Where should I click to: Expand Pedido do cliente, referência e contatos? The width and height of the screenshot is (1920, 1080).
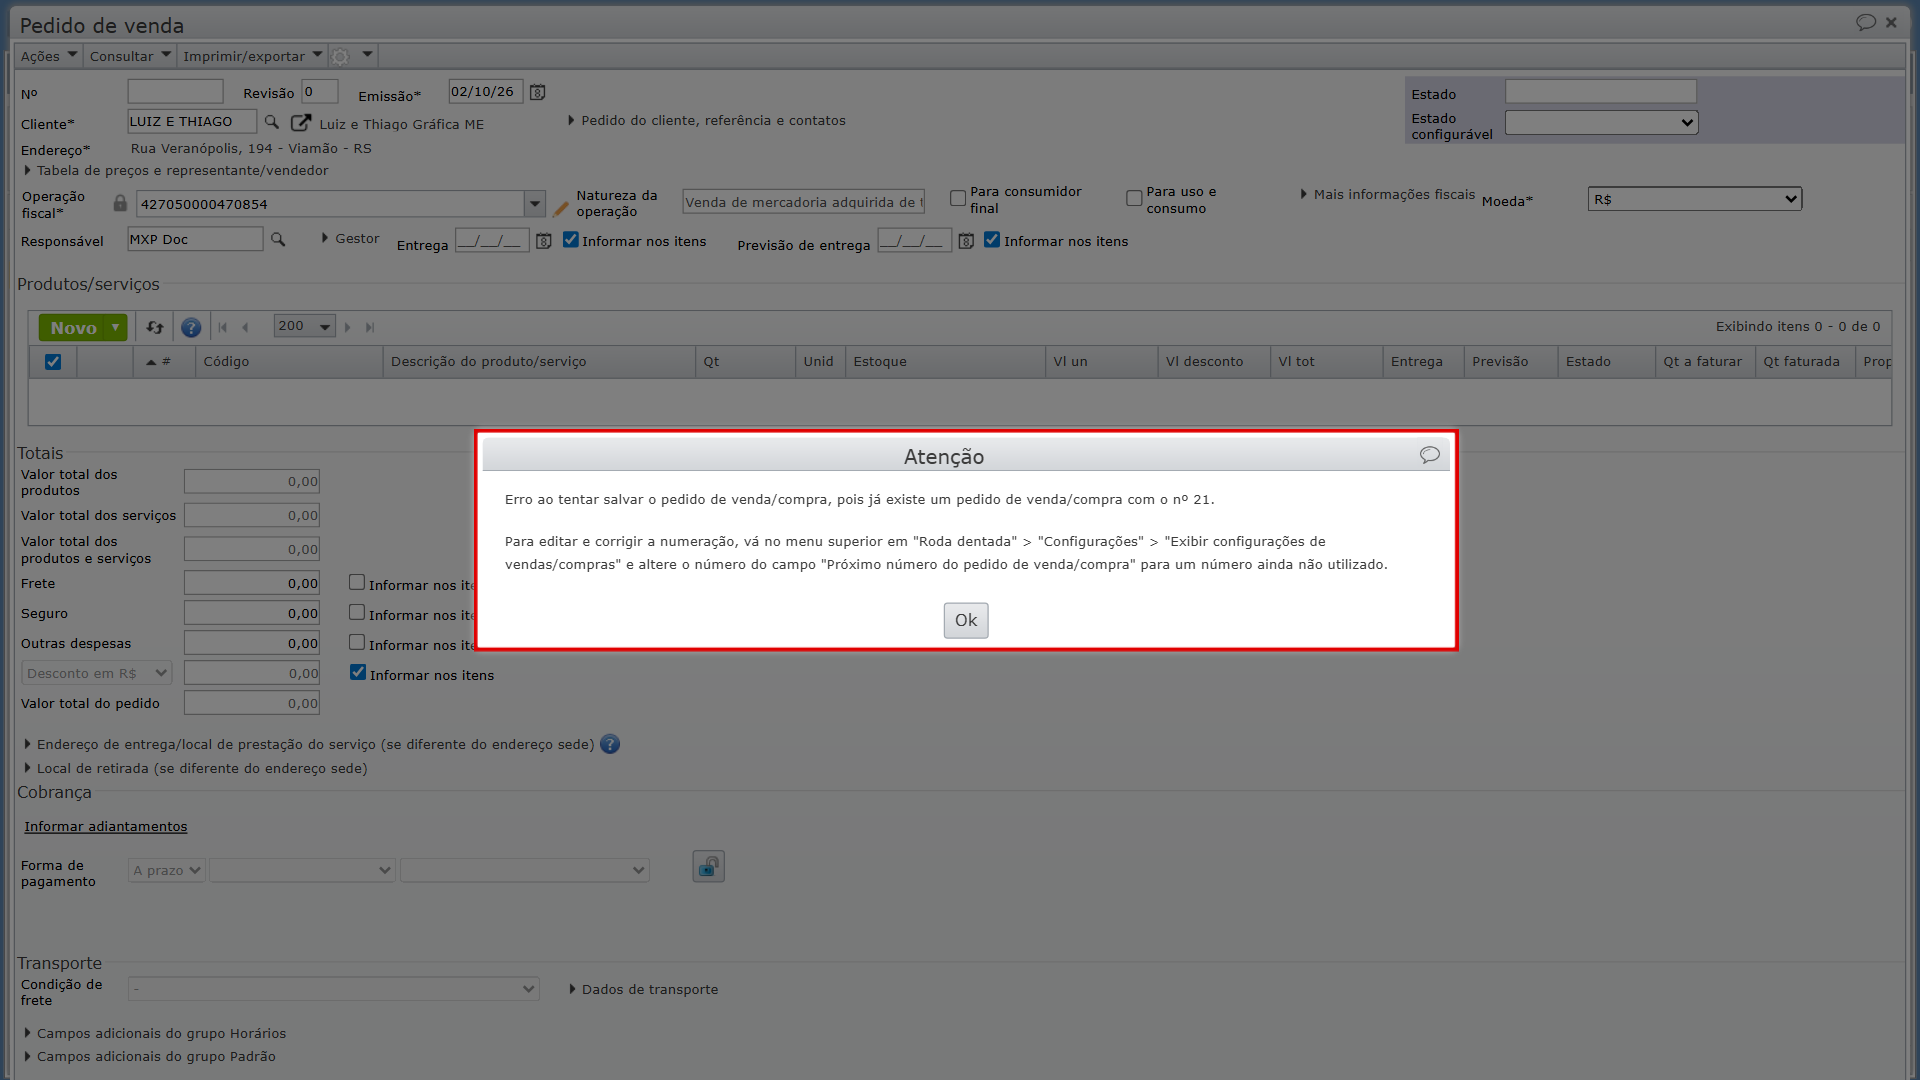point(707,120)
